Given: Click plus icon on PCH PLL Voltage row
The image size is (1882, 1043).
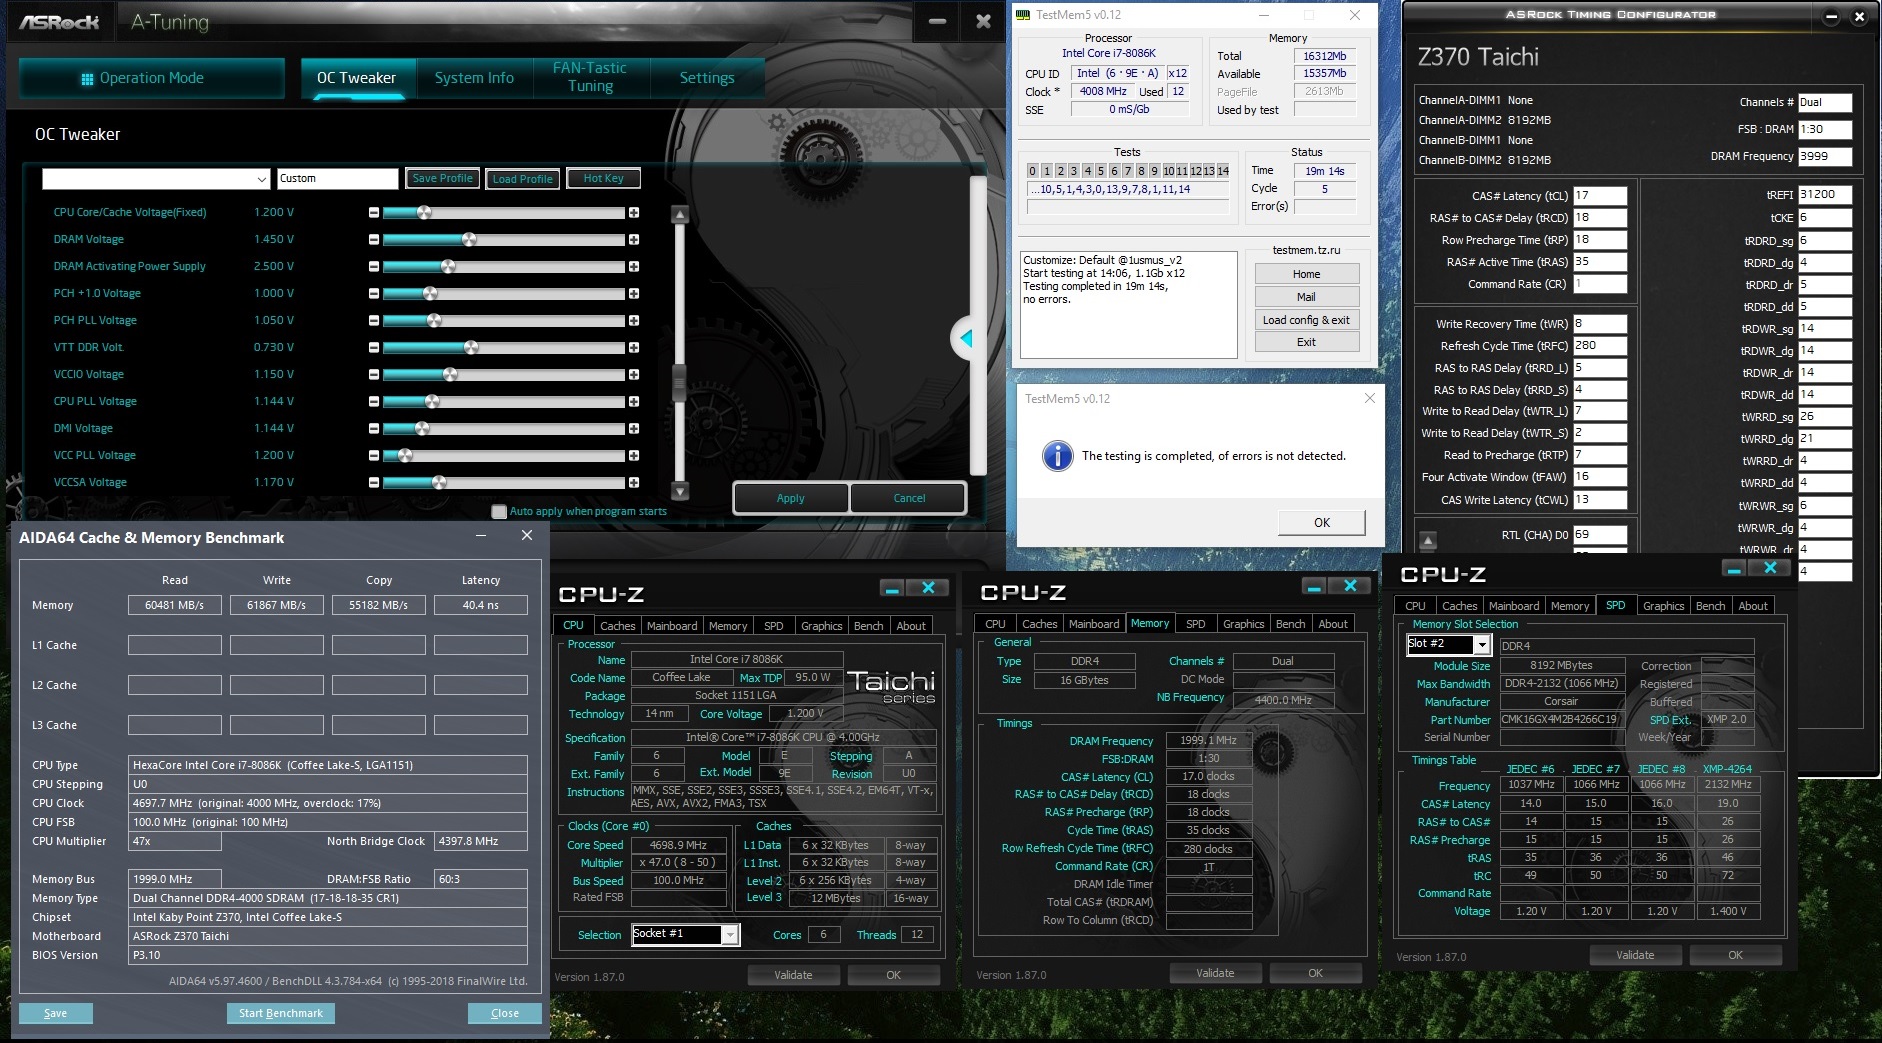Looking at the screenshot, I should pyautogui.click(x=634, y=321).
